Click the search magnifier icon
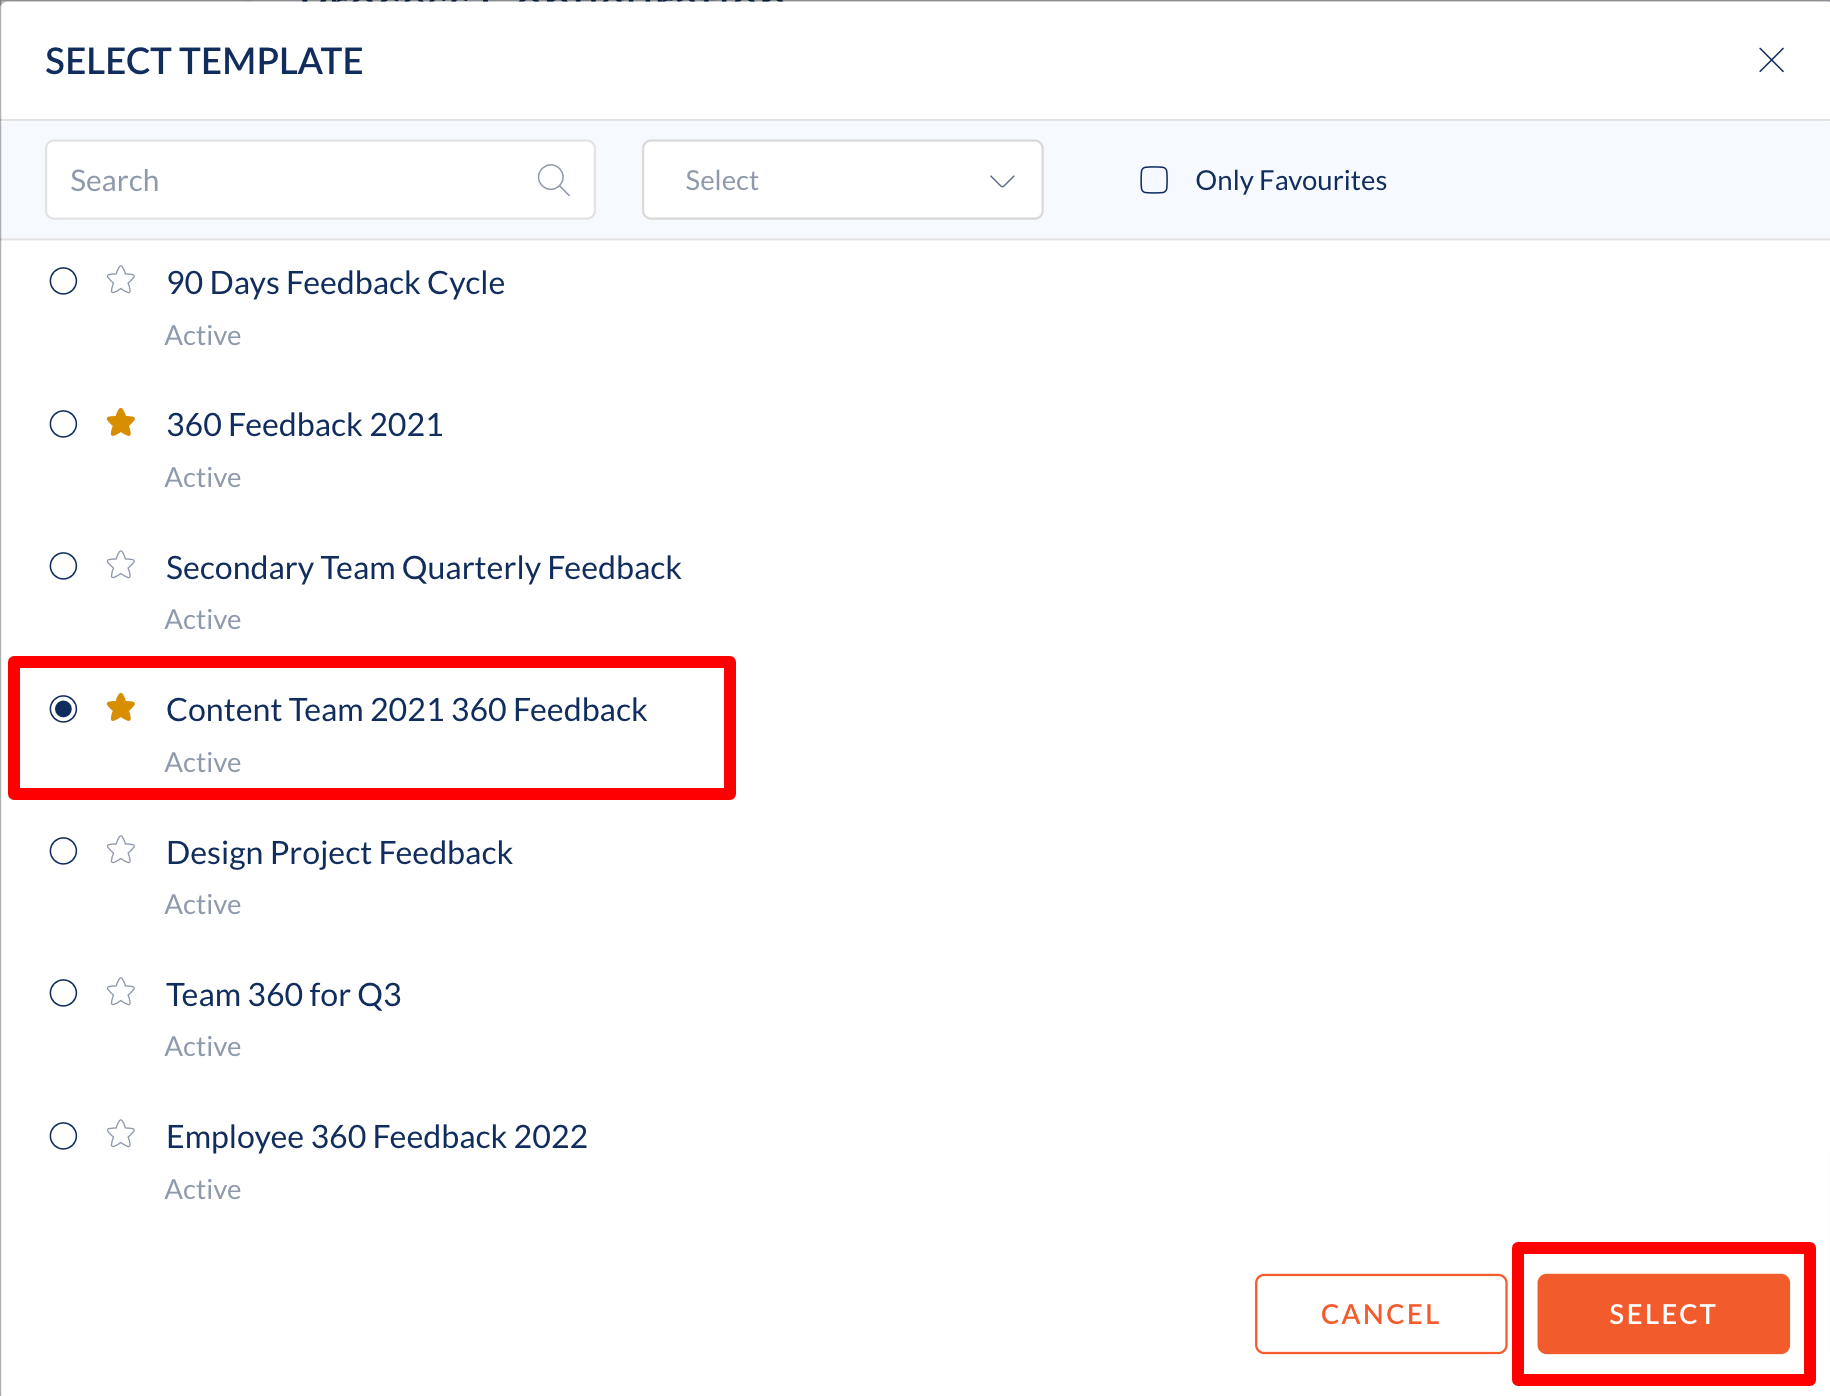Screen dimensions: 1830x1396 tap(553, 180)
